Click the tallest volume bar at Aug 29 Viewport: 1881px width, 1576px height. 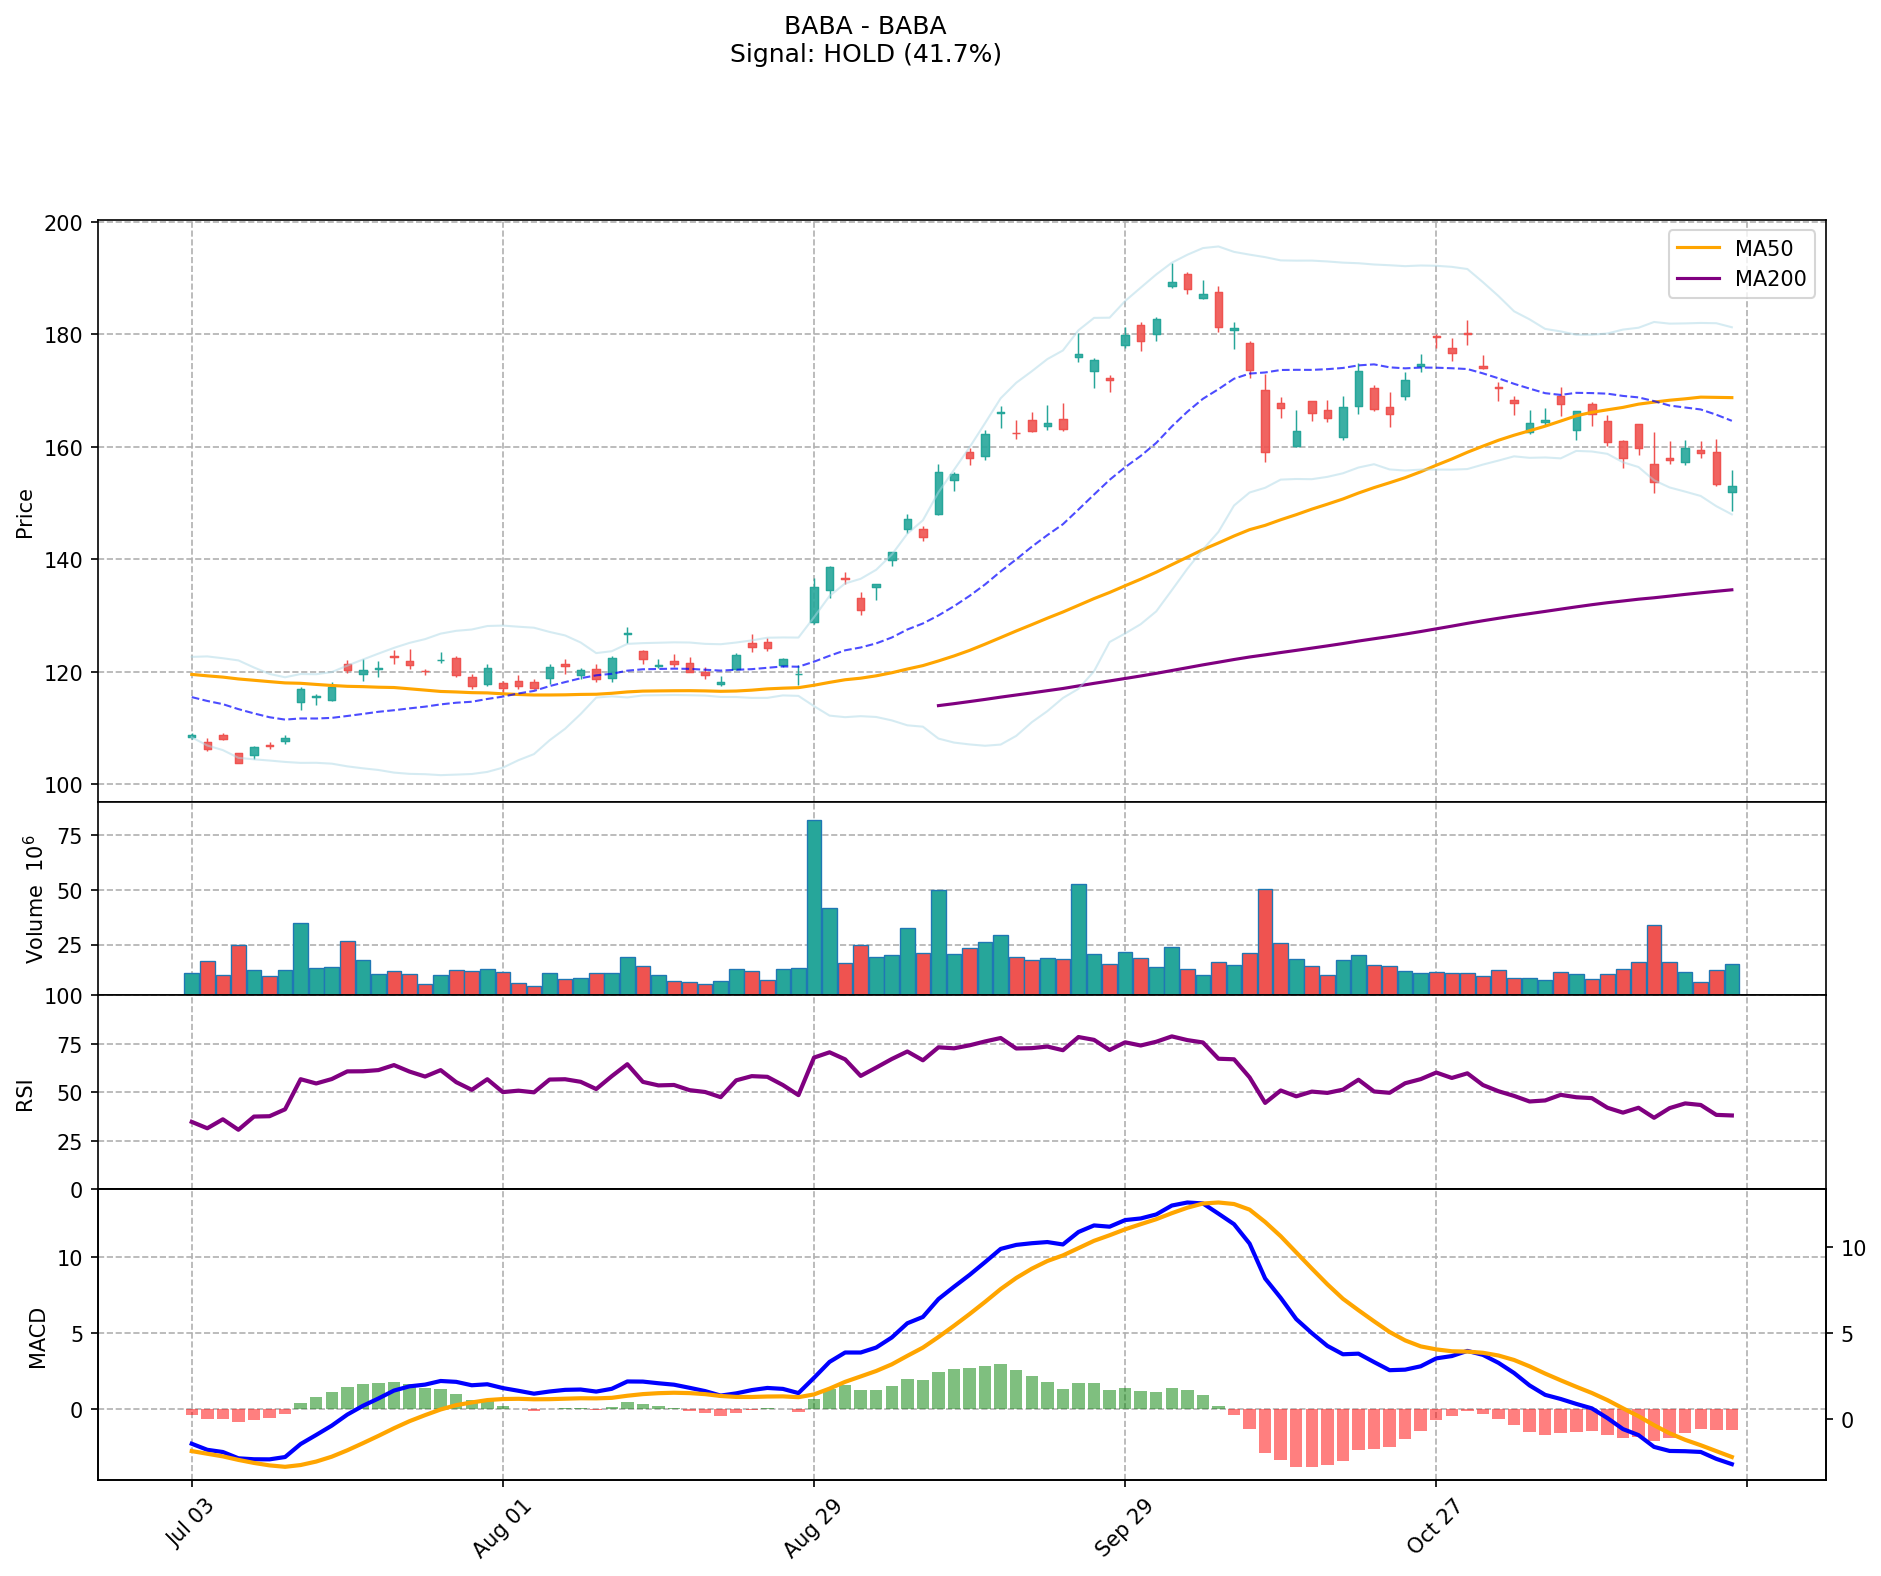[814, 906]
